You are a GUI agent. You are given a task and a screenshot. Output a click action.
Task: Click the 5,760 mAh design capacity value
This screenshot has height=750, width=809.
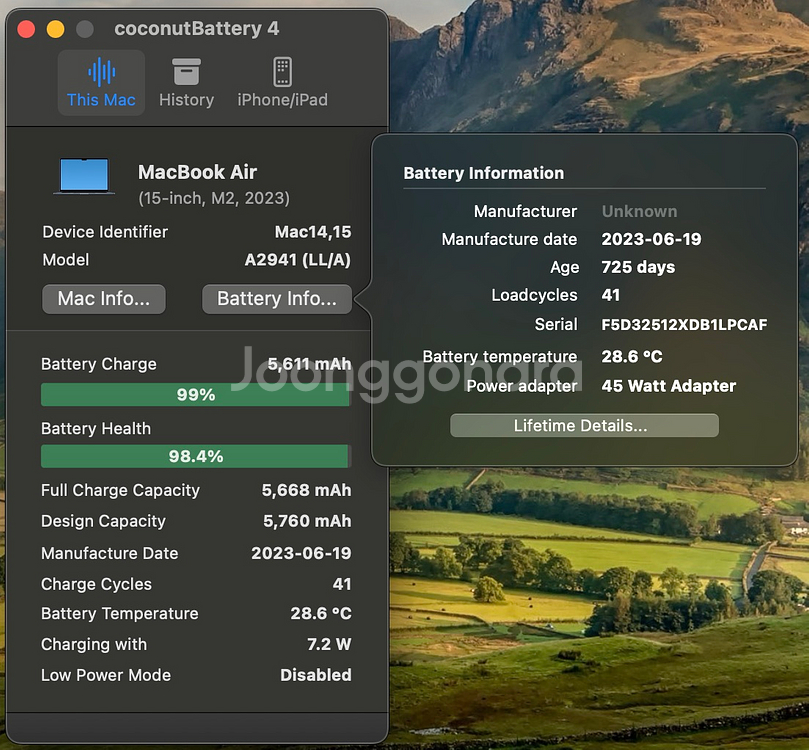(x=307, y=521)
